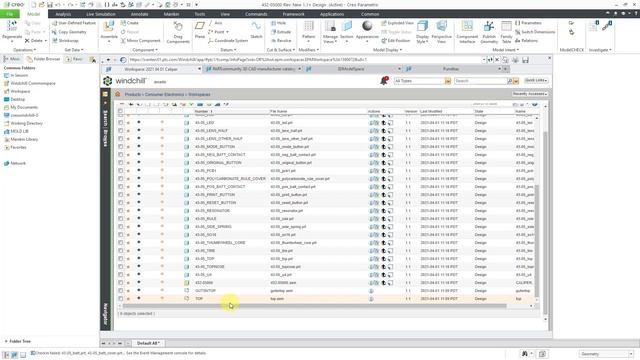Click the search magnifier icon in Windchill

pos(510,81)
